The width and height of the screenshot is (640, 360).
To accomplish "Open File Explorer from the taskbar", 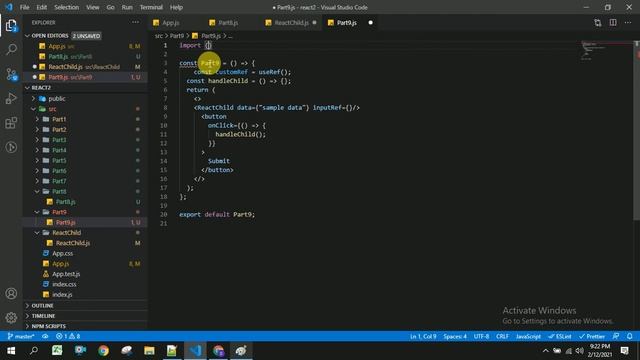I will click(149, 351).
